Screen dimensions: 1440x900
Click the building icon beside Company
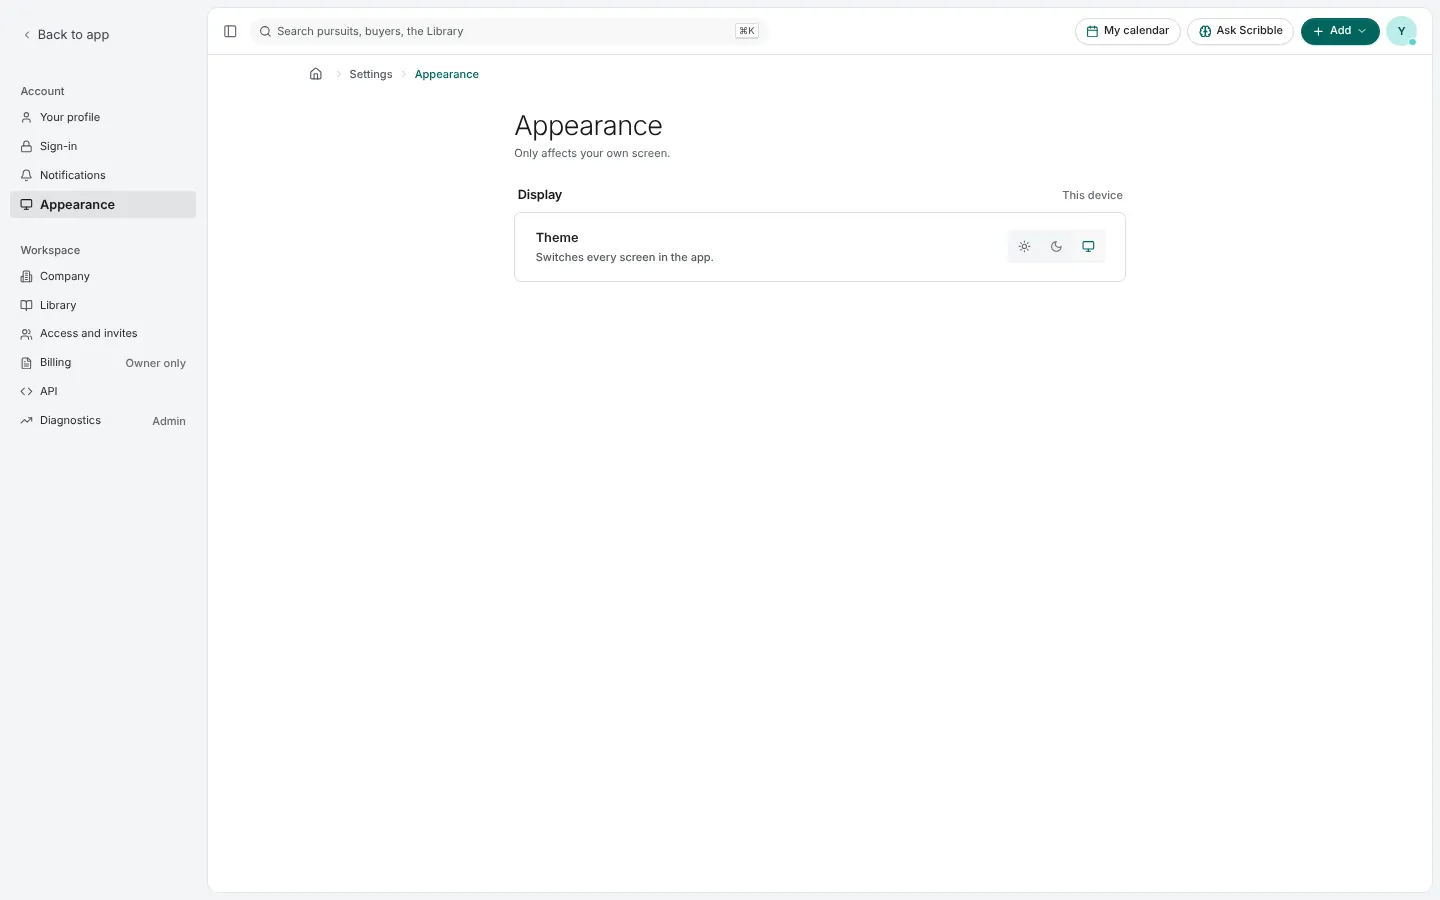[27, 276]
